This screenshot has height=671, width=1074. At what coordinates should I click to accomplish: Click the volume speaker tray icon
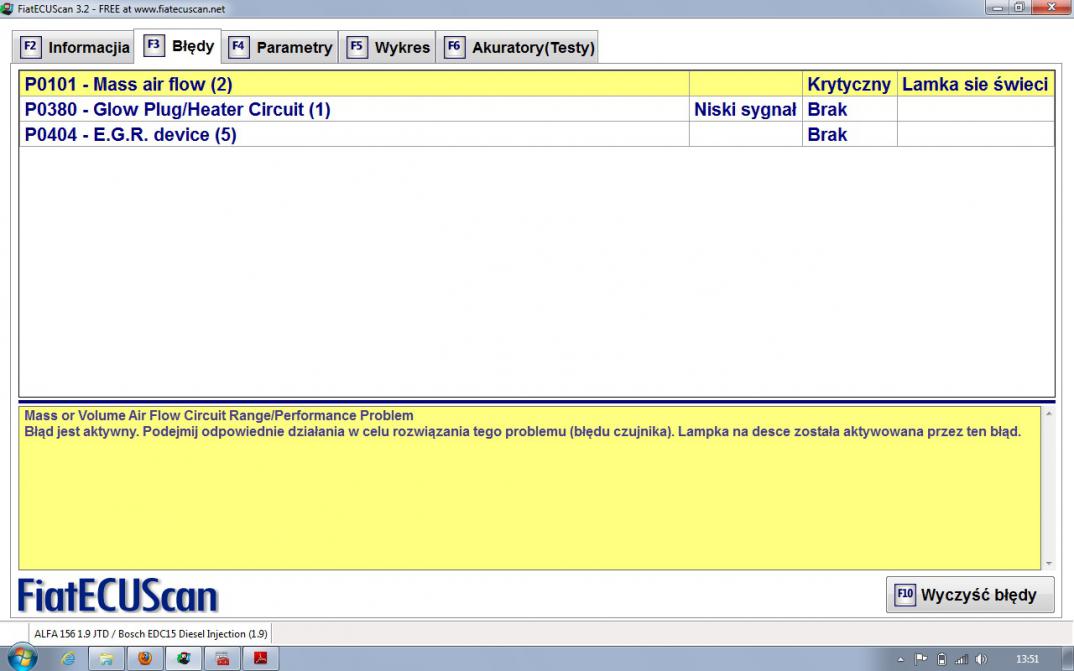(981, 659)
